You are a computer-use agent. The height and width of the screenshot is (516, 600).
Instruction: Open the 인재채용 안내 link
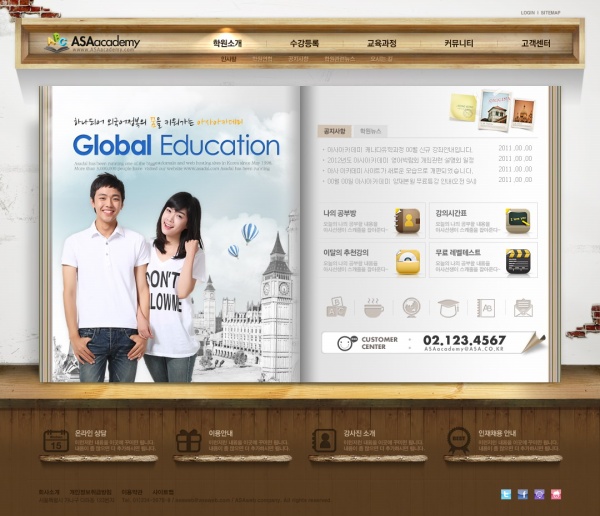(x=497, y=433)
